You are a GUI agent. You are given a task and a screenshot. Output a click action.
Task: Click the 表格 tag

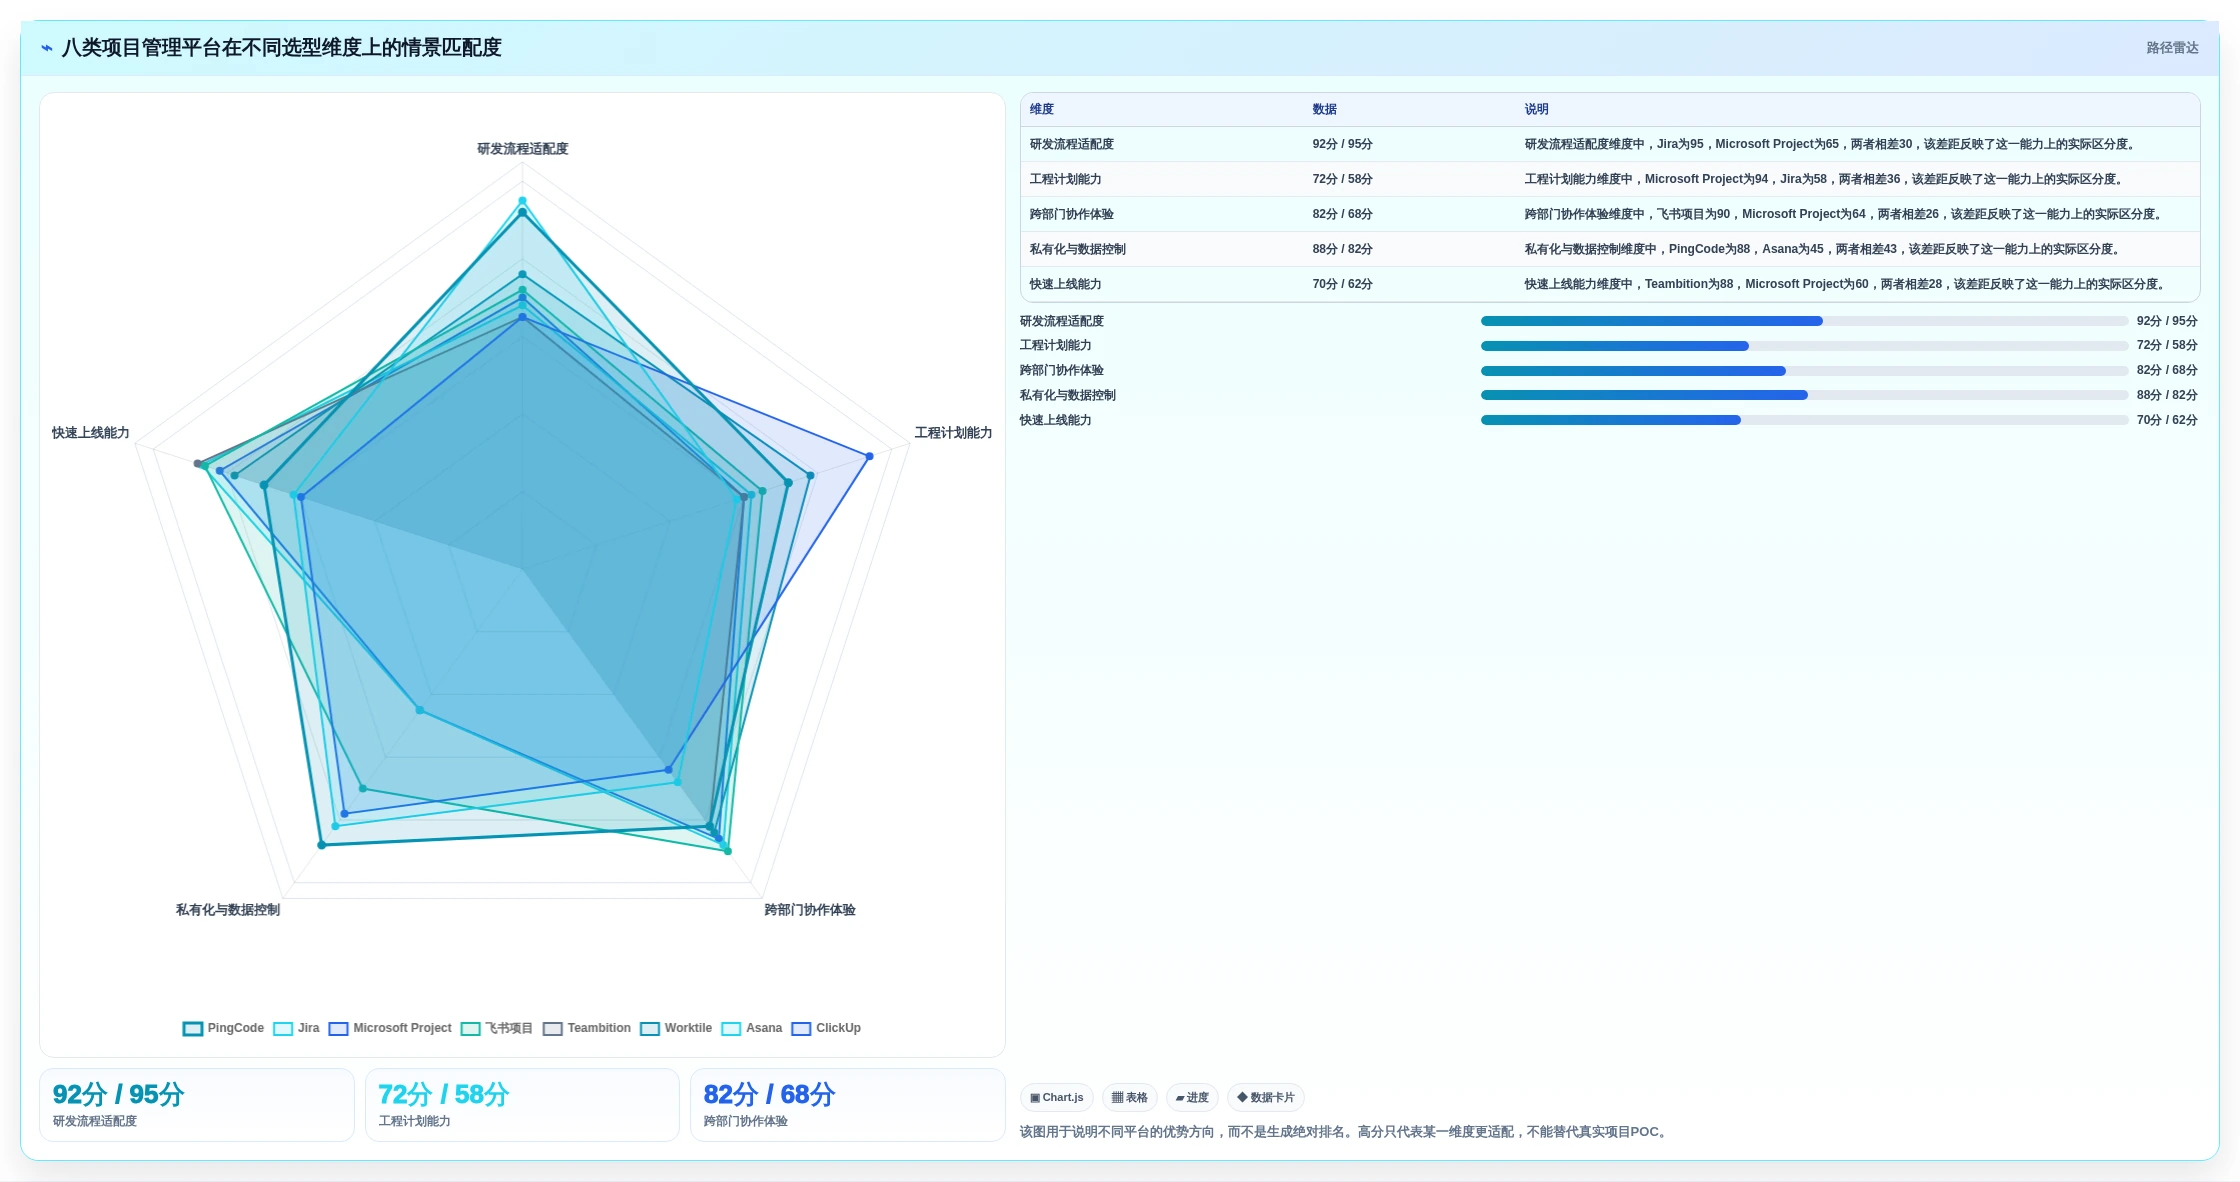point(1130,1097)
